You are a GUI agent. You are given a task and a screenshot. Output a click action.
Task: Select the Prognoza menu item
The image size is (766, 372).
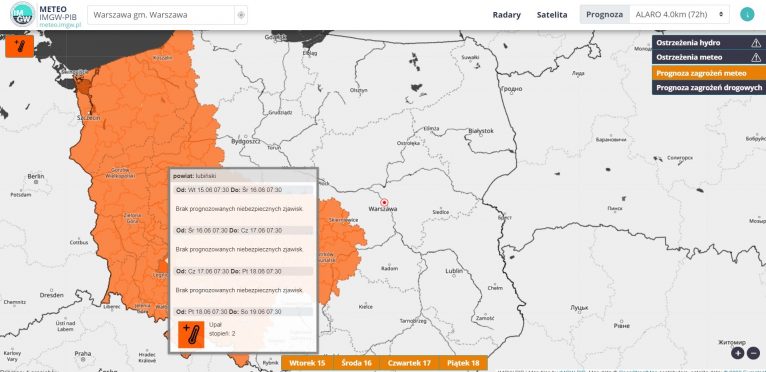(604, 15)
